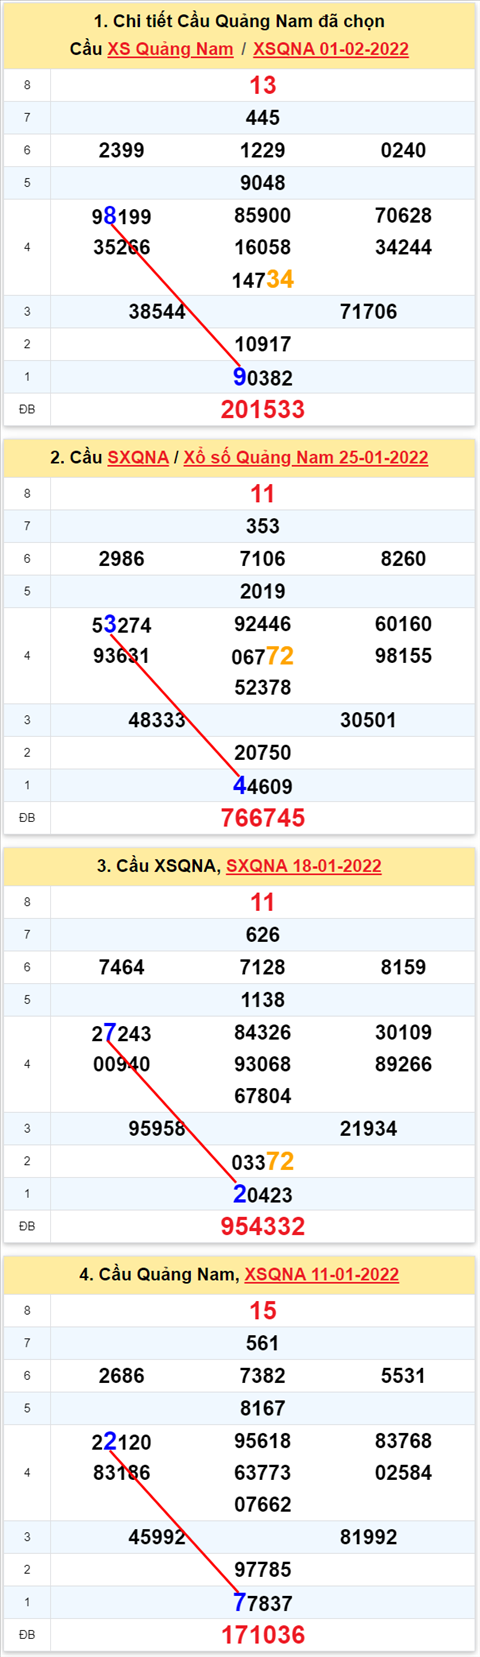Open the 'XSQNA 11-01-2022' link
480x1657 pixels.
322,1274
